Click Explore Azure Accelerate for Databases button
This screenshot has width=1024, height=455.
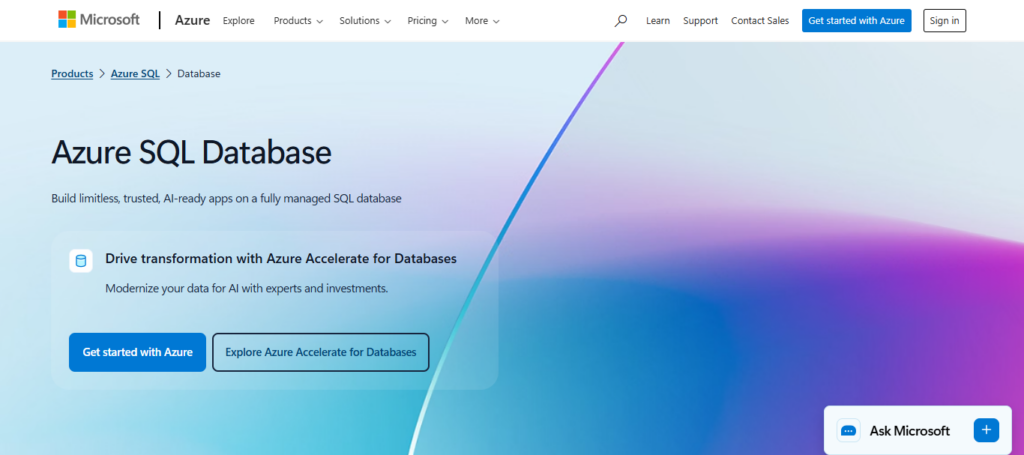point(321,352)
